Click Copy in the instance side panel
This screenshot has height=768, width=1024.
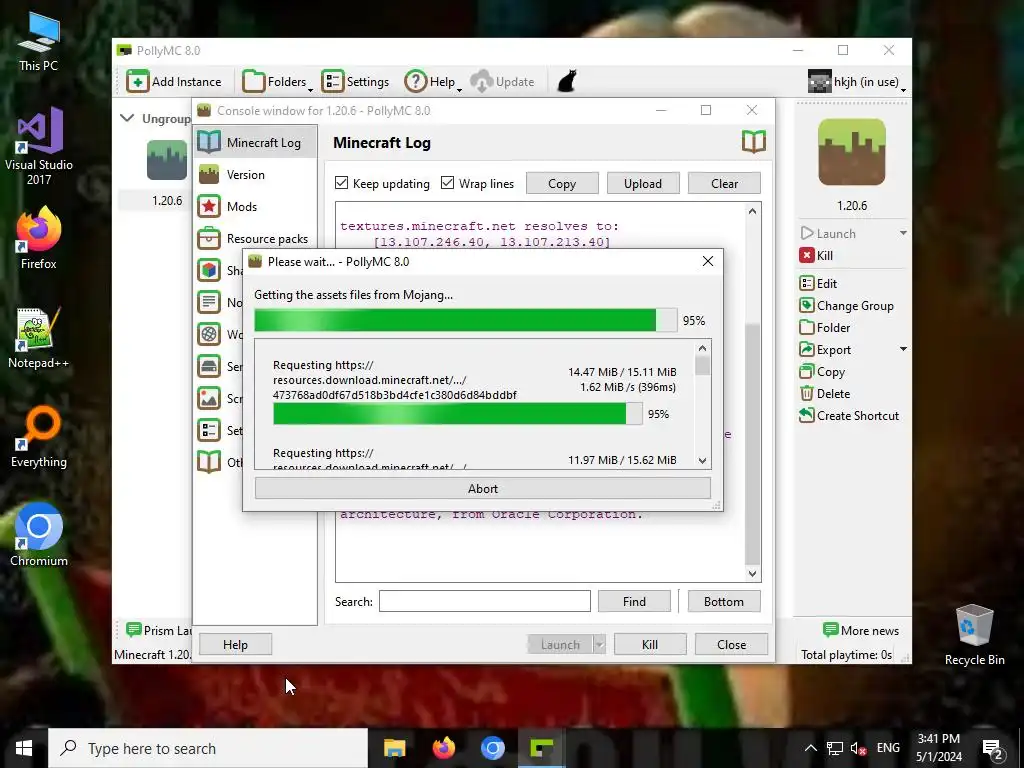click(822, 372)
